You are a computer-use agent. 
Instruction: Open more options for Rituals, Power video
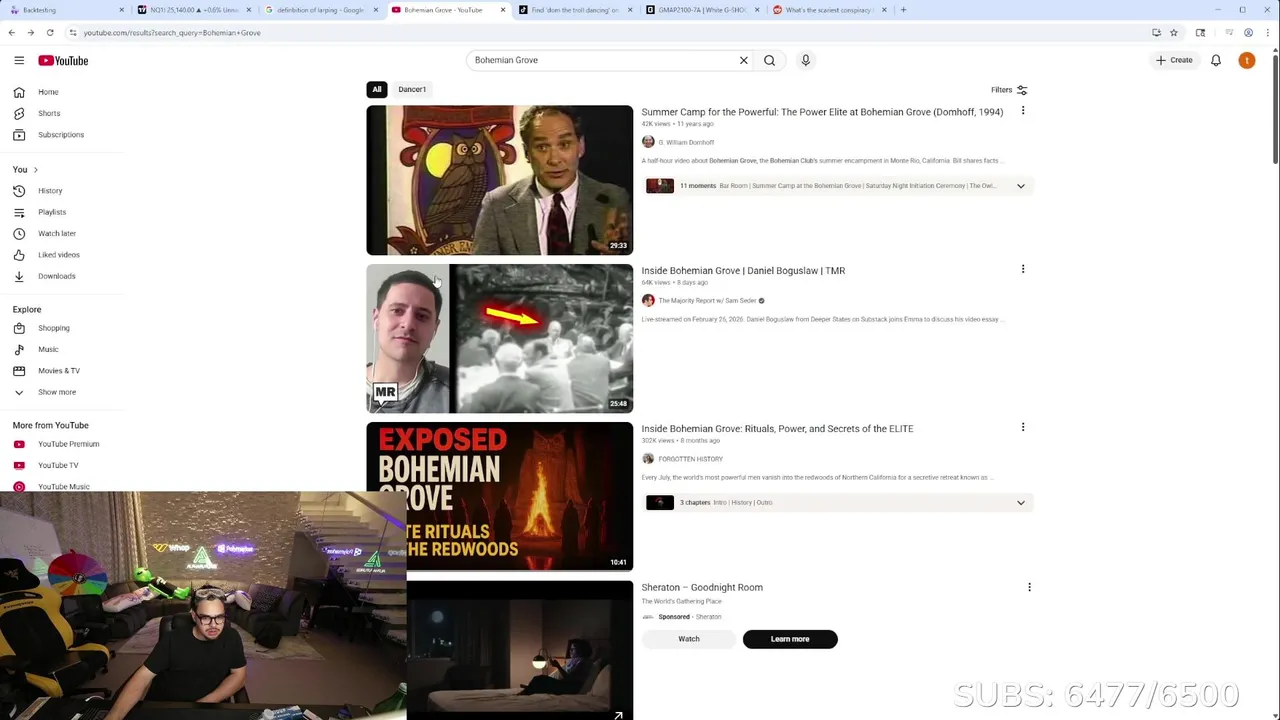click(1023, 427)
